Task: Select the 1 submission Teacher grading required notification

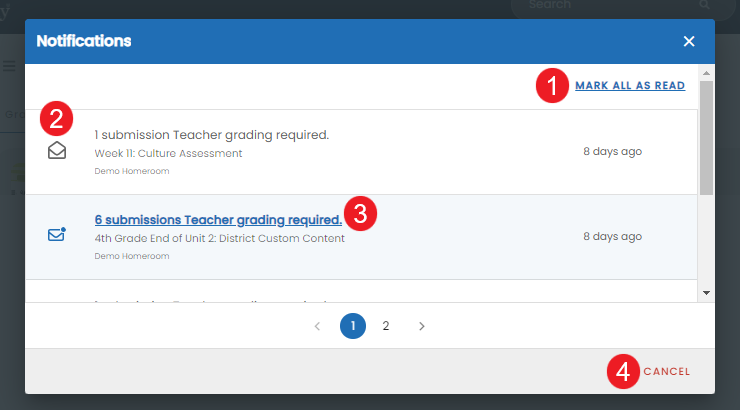Action: (x=361, y=152)
